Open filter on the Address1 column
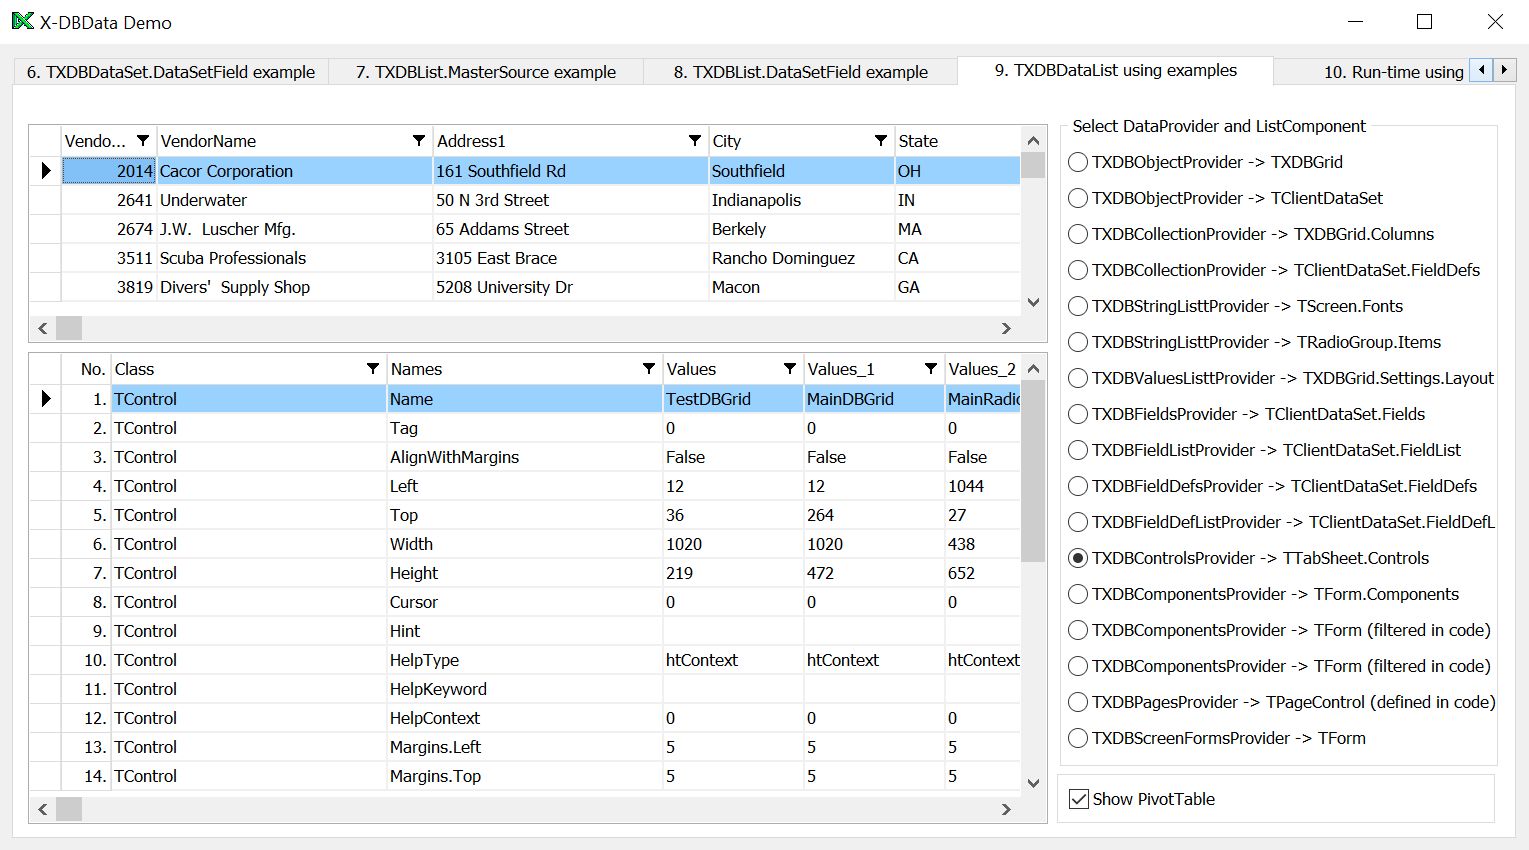Screen dimensions: 1529x850 [x=695, y=141]
